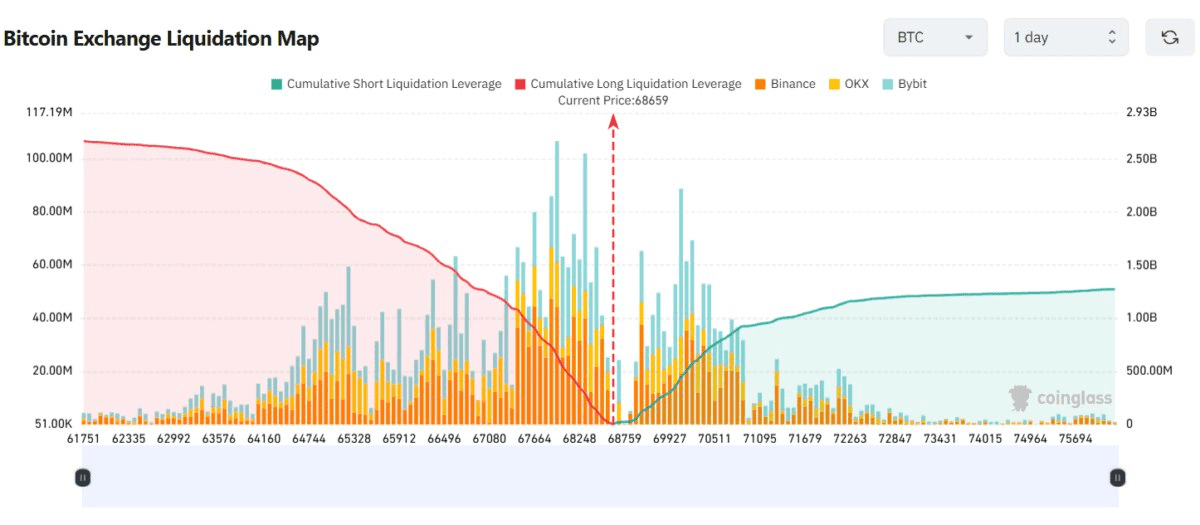Click the yellow OKX legend swatch
This screenshot has height=525, width=1200.
pyautogui.click(x=833, y=84)
